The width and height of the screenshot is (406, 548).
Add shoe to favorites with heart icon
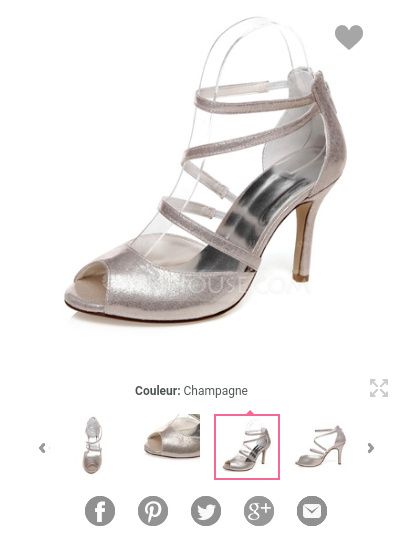click(x=349, y=37)
